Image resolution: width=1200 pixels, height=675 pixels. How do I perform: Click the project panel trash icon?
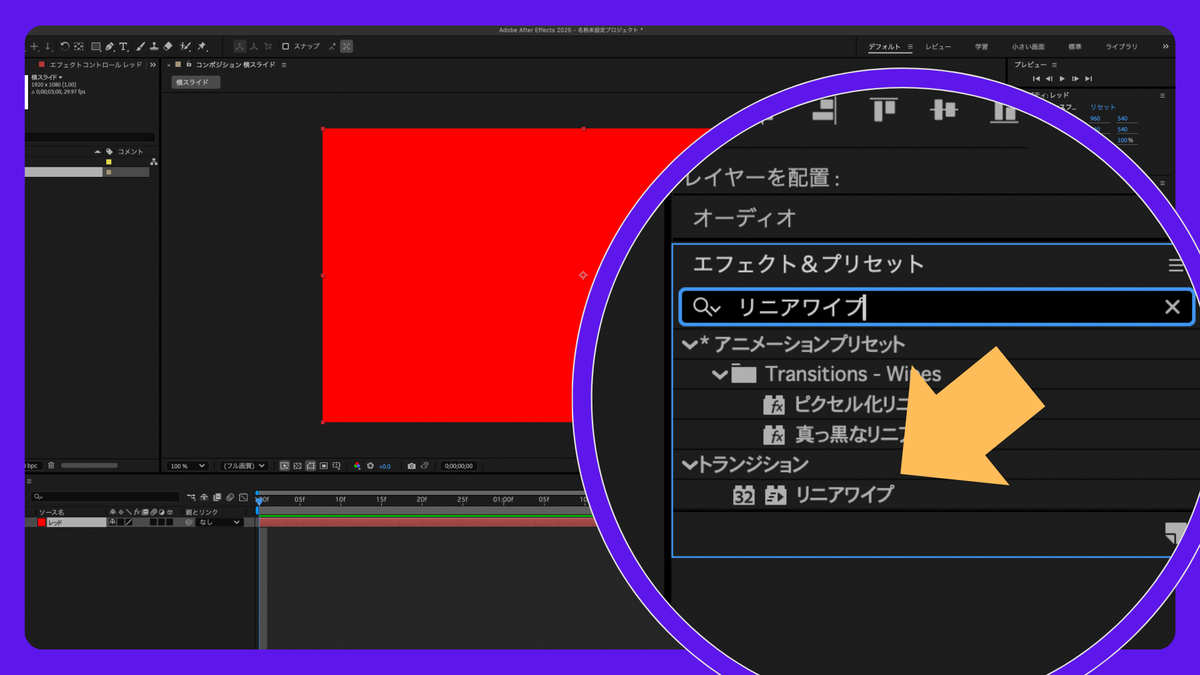pyautogui.click(x=51, y=465)
